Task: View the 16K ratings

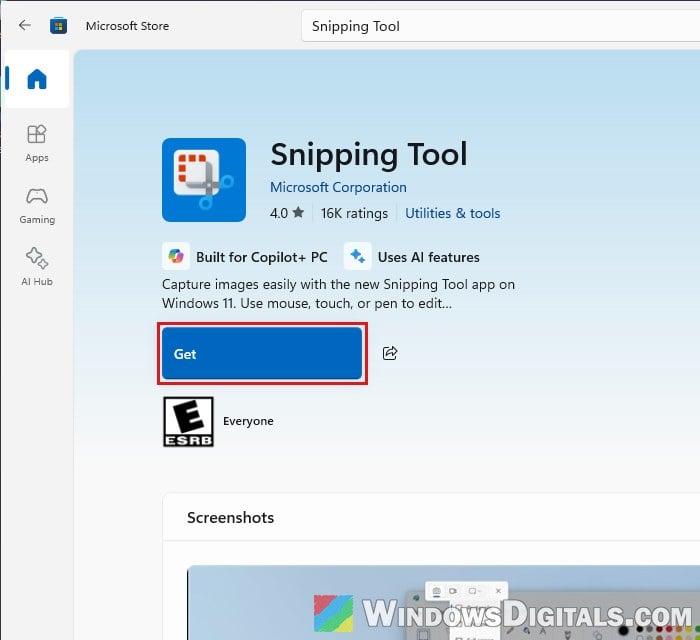Action: coord(354,213)
